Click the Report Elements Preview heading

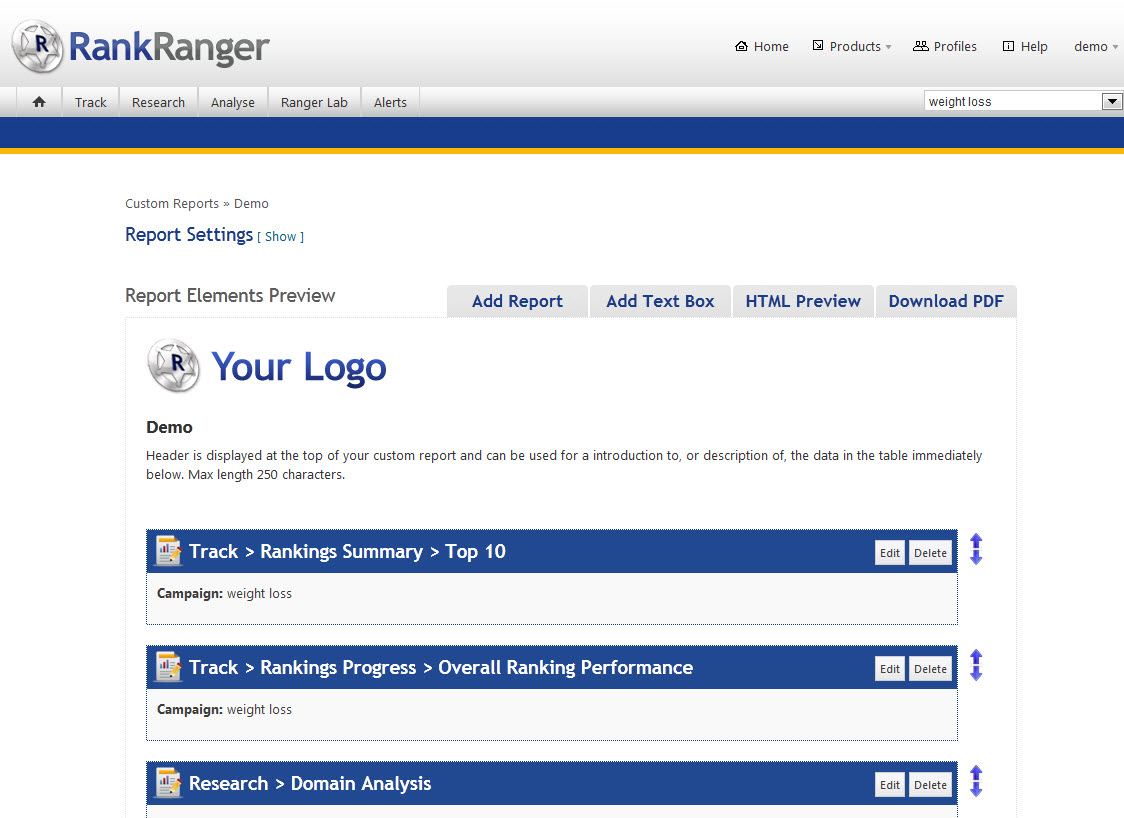(x=230, y=295)
